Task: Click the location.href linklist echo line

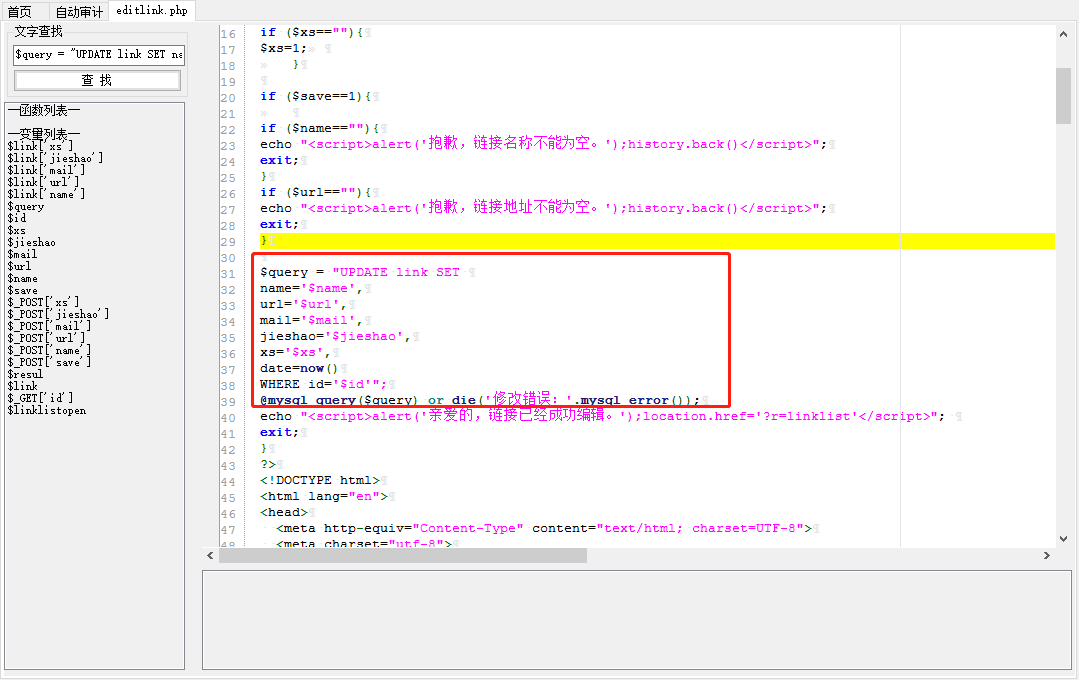Action: pos(602,416)
